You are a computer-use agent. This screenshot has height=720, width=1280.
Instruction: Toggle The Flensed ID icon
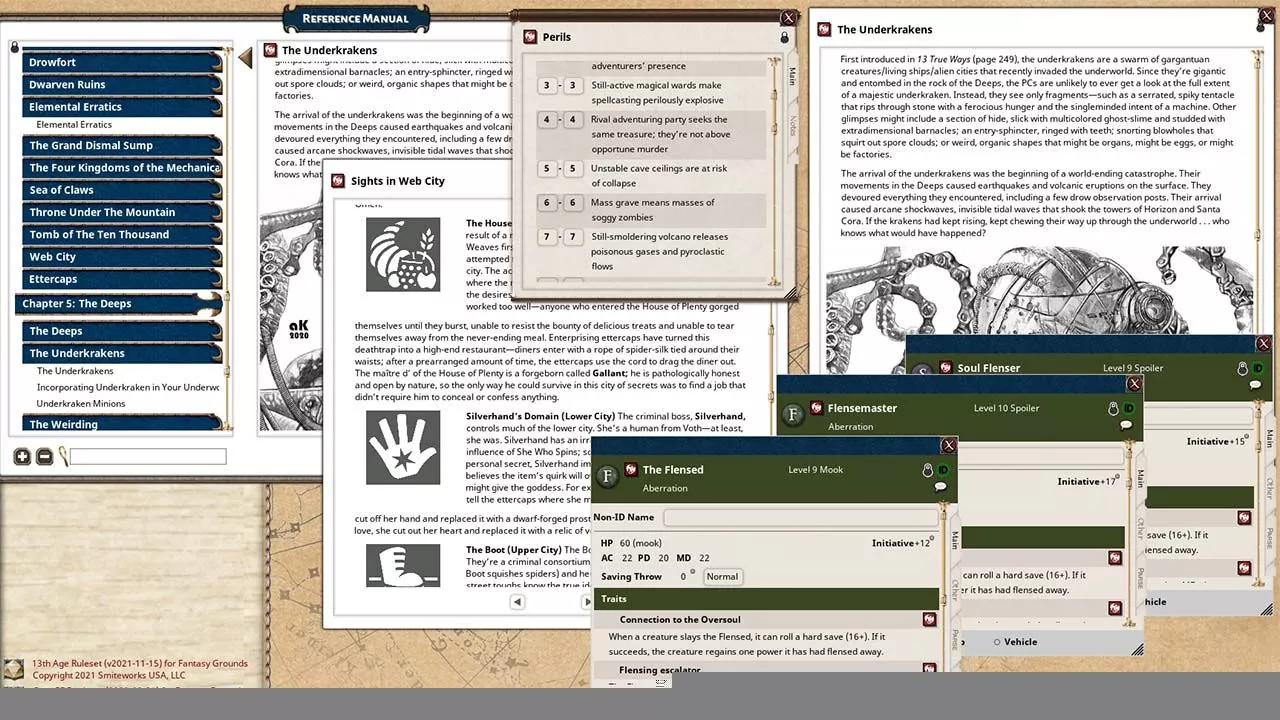pyautogui.click(x=942, y=470)
